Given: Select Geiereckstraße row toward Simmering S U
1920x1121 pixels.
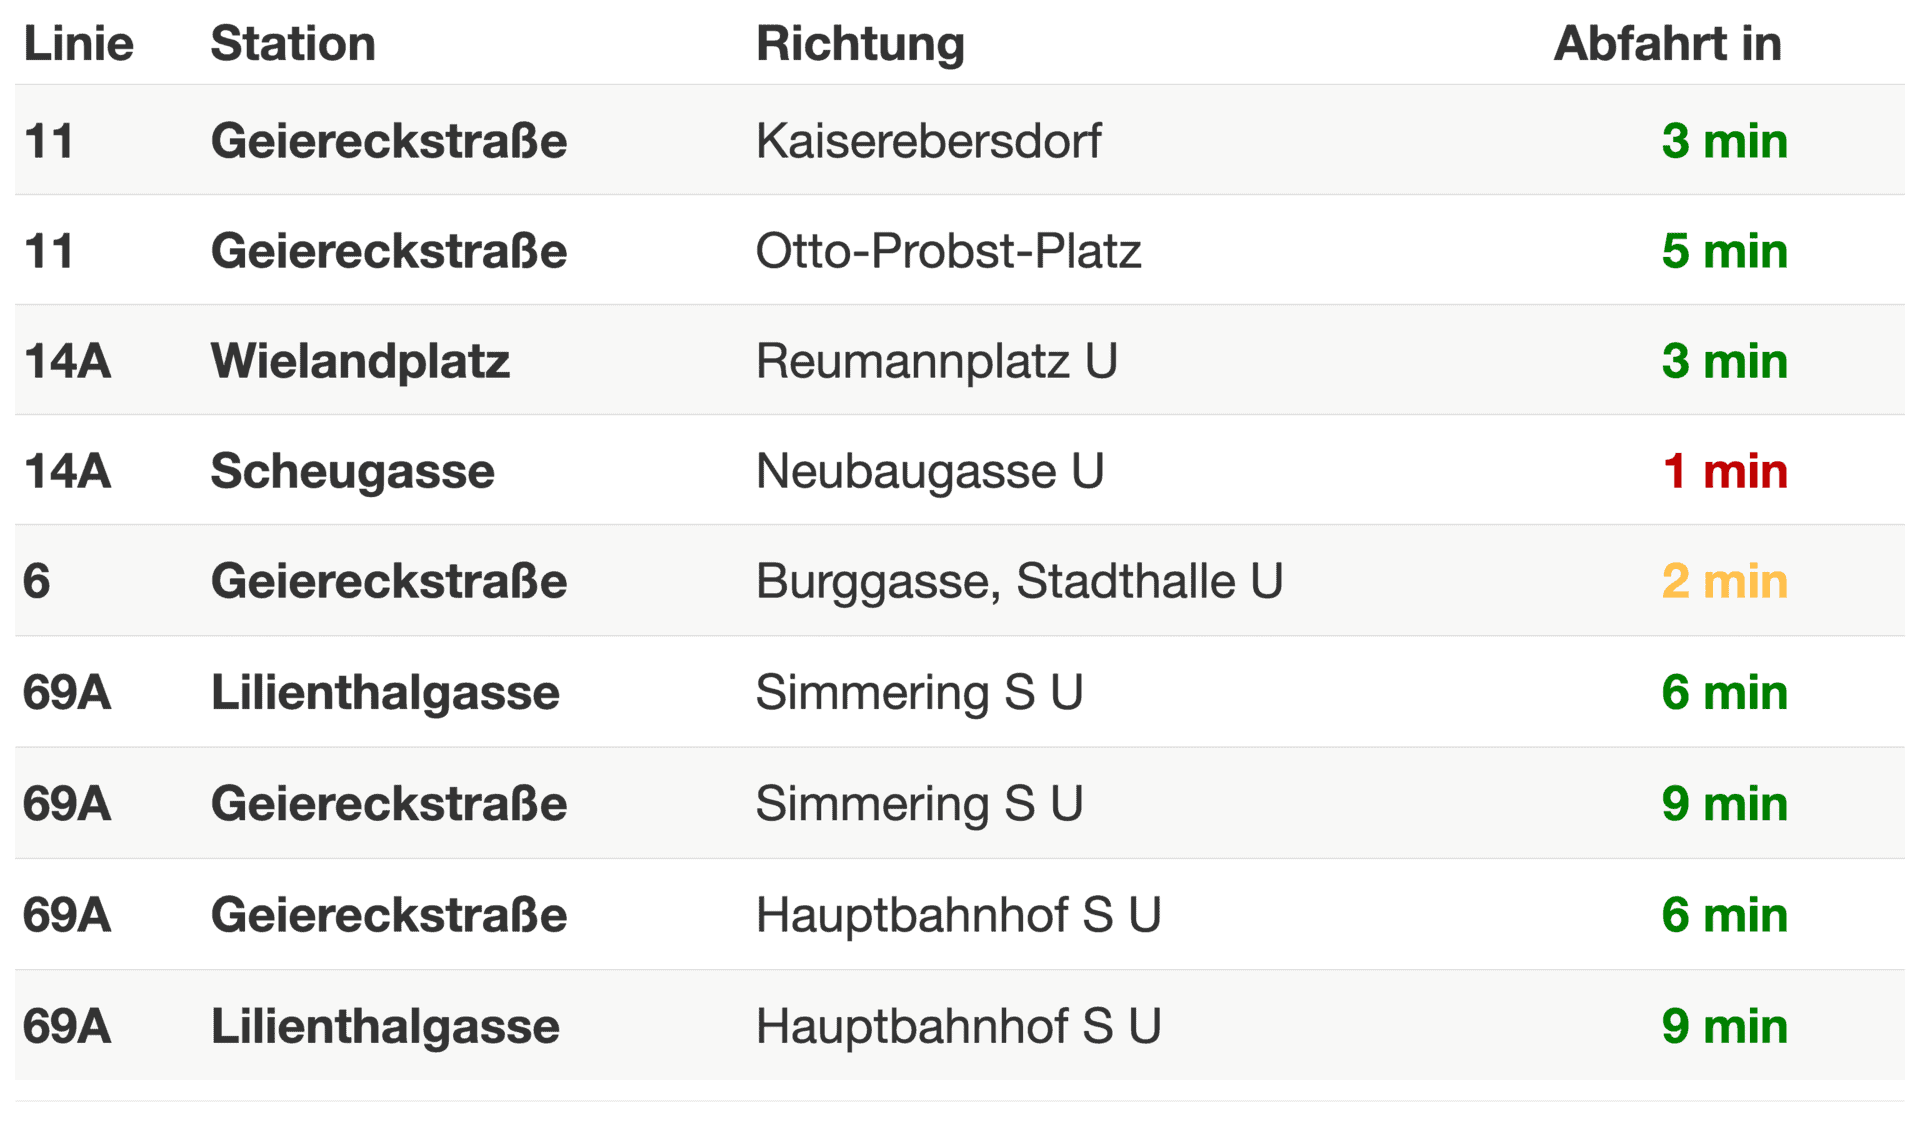Looking at the screenshot, I should pos(960,803).
